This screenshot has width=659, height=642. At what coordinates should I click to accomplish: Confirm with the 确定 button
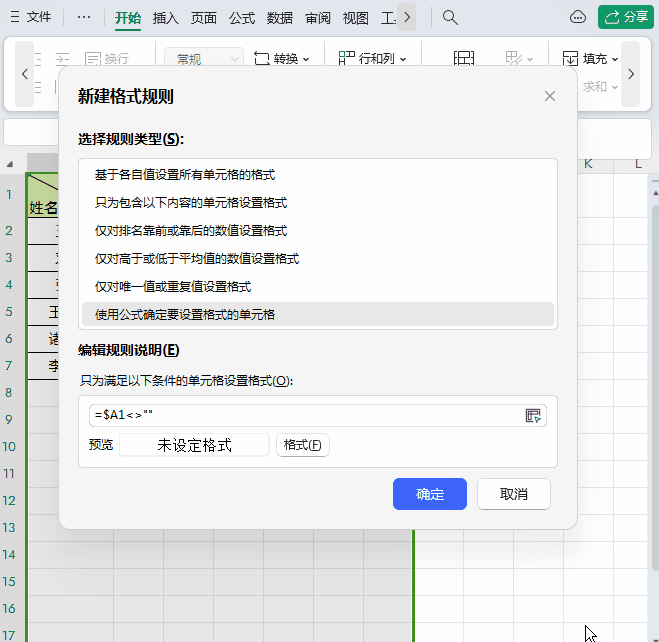[x=430, y=494]
